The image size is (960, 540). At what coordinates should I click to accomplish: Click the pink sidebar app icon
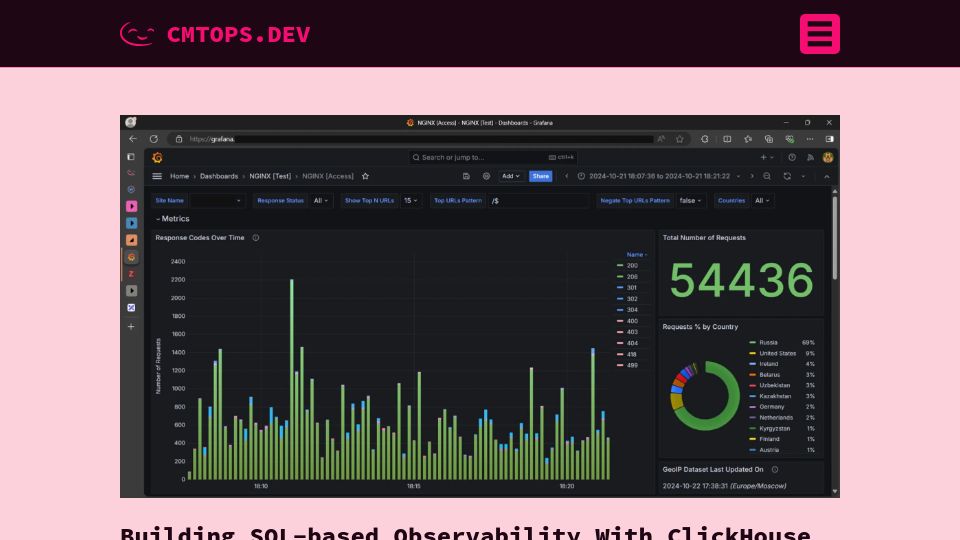(x=131, y=206)
